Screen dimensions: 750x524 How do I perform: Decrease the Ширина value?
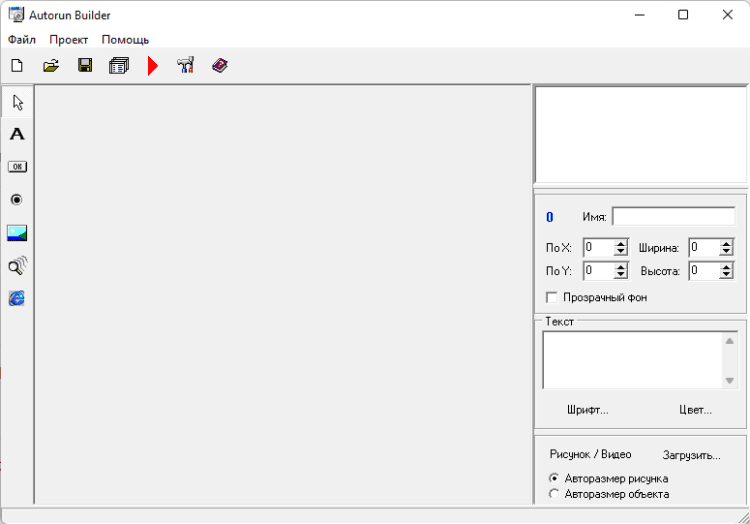[726, 251]
